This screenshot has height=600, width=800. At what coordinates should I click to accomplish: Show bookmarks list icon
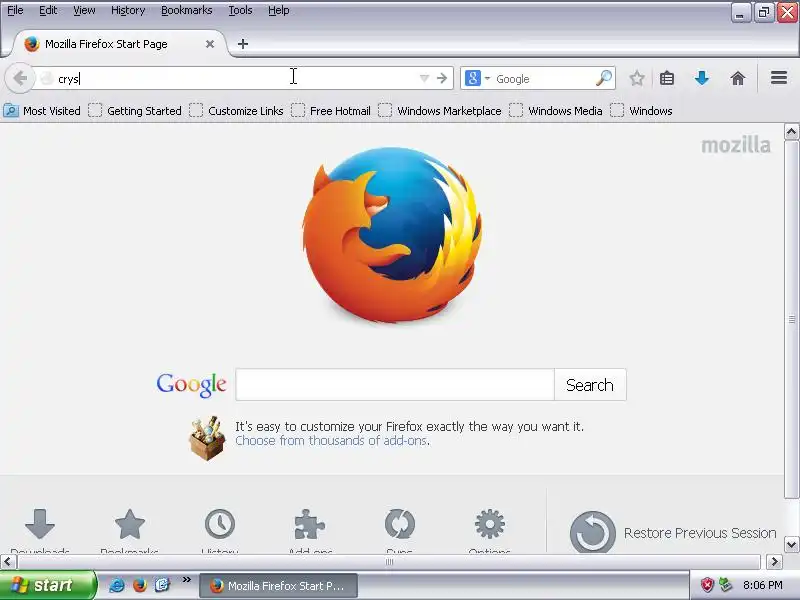[x=667, y=79]
